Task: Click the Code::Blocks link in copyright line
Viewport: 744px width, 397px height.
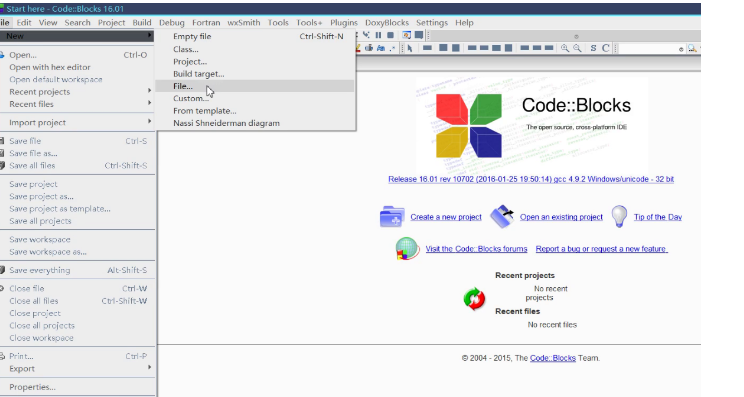Action: click(x=553, y=358)
